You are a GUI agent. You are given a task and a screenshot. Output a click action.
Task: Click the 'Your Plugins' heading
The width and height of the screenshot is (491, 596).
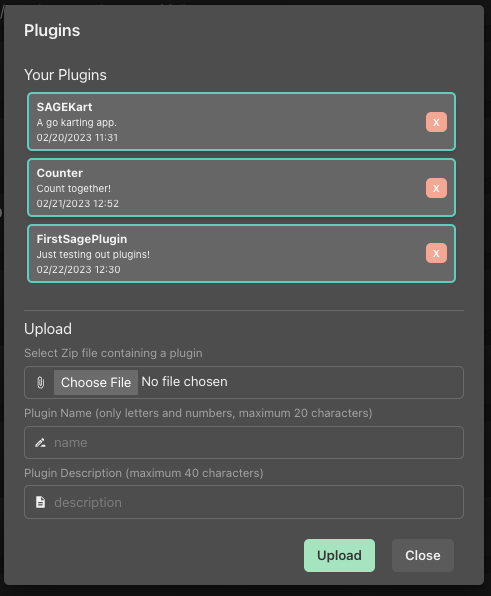click(x=65, y=75)
